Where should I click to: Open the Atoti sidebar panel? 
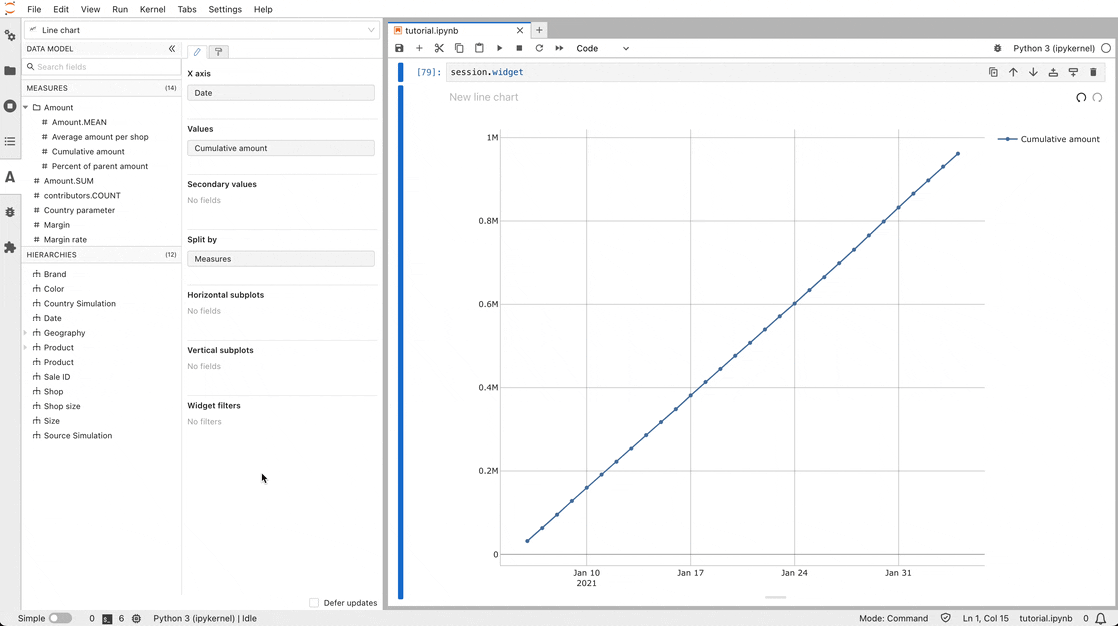point(10,177)
